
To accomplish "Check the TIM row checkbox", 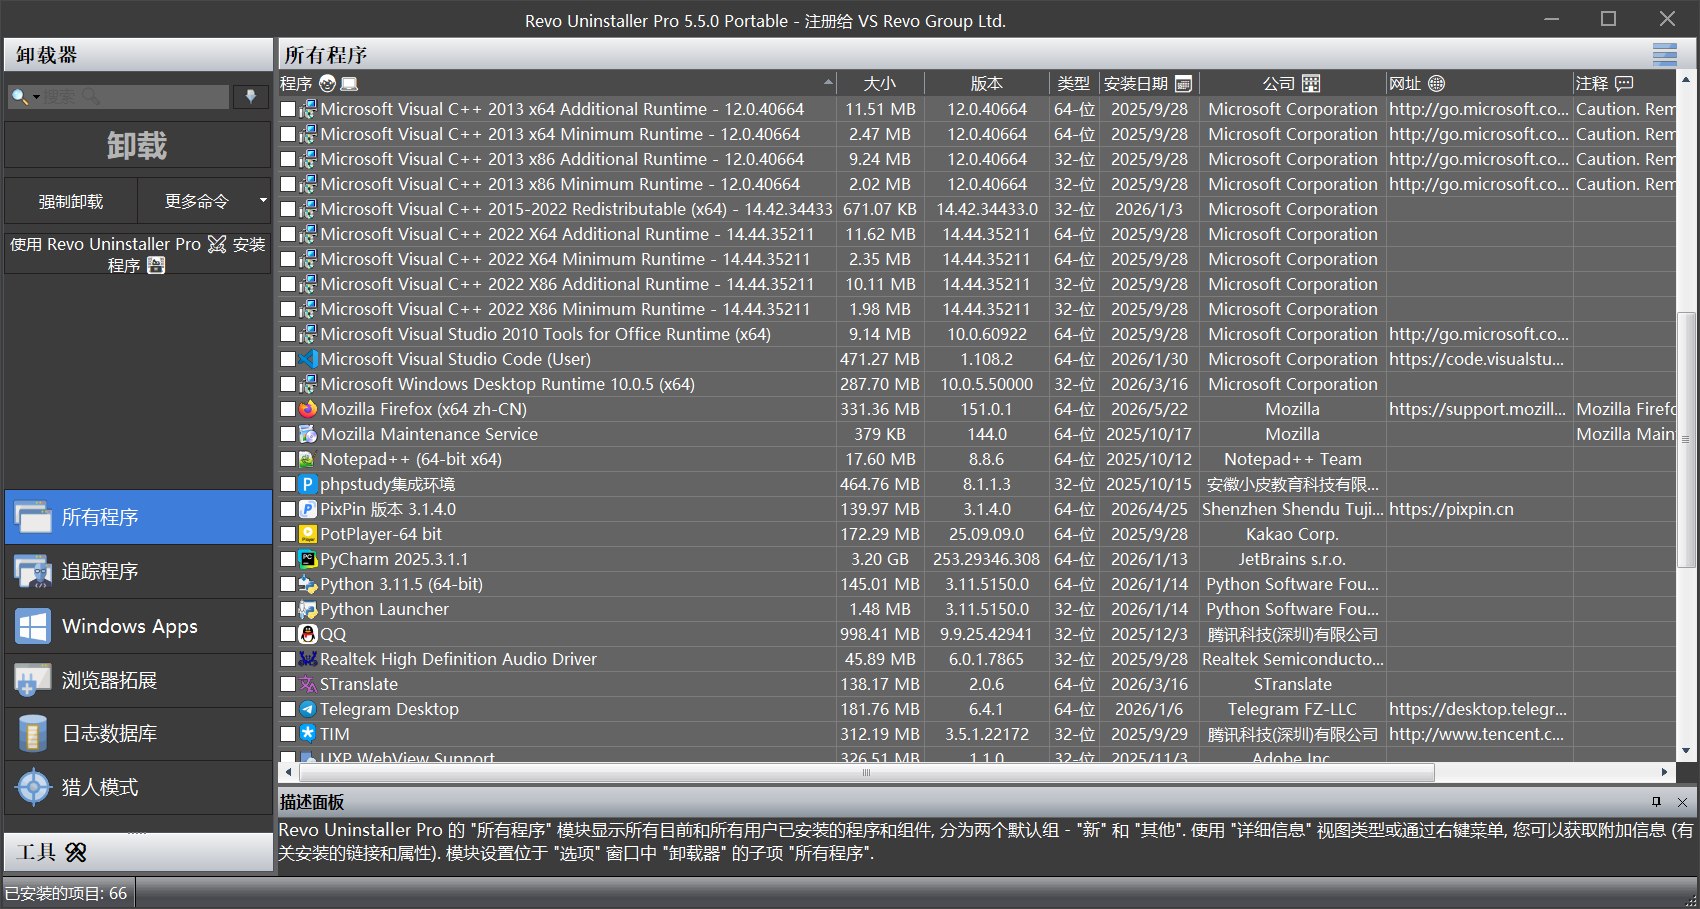I will (x=288, y=734).
